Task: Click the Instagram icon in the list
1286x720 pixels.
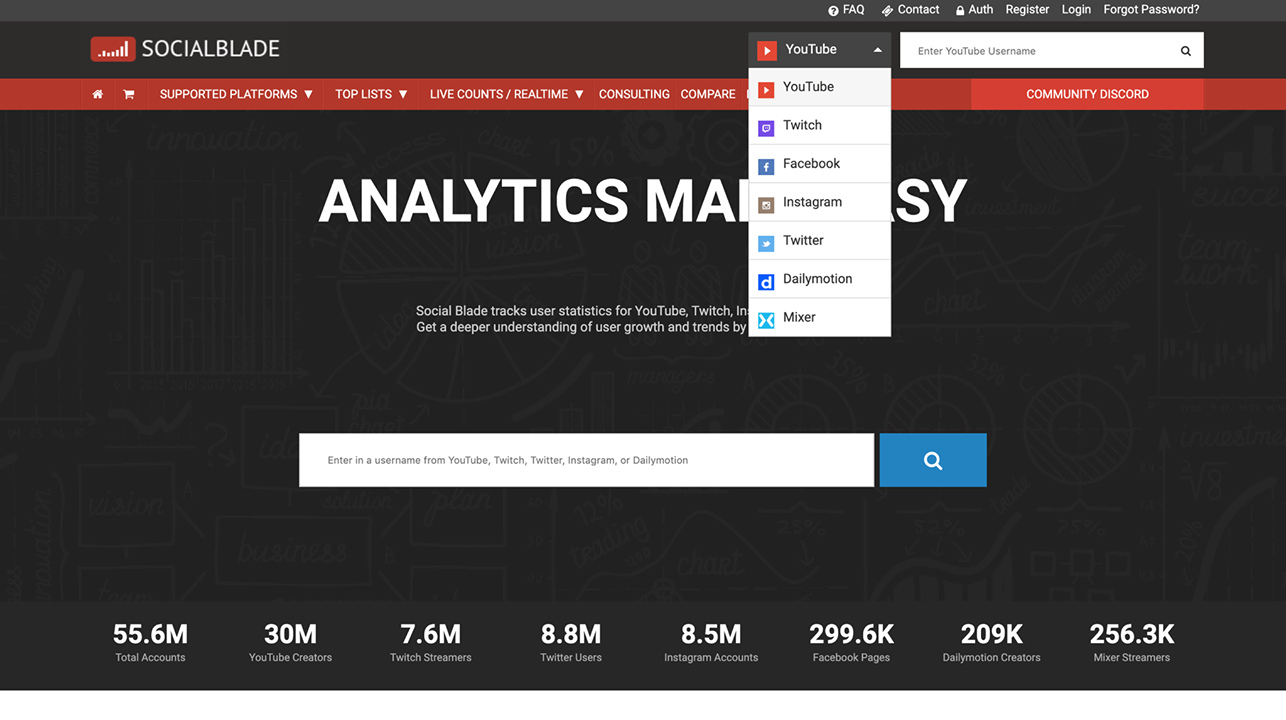Action: click(766, 205)
